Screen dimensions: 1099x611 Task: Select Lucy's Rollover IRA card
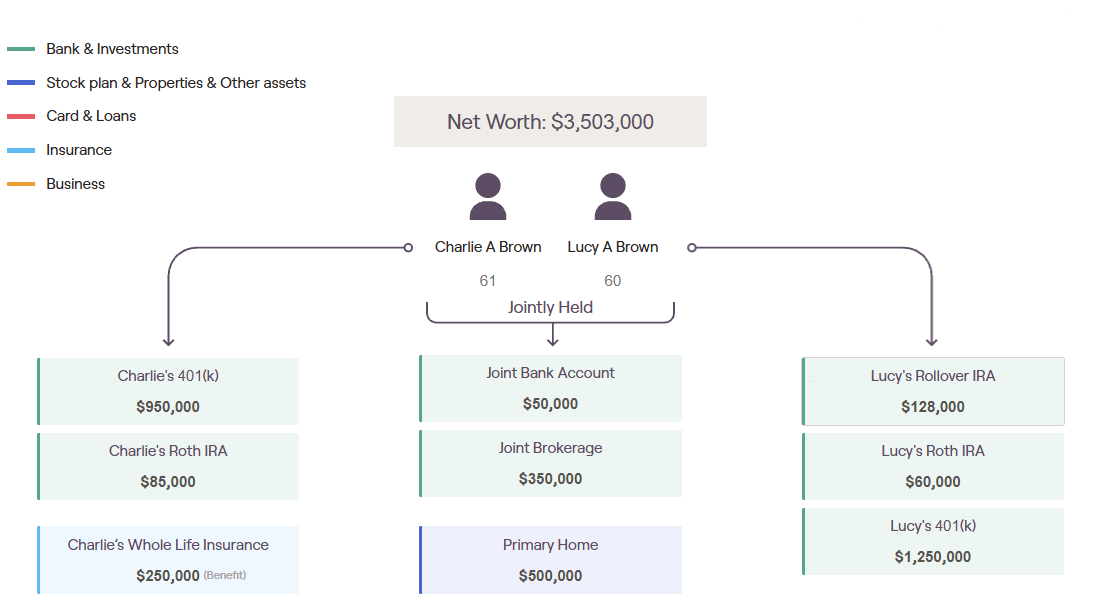[x=933, y=391]
